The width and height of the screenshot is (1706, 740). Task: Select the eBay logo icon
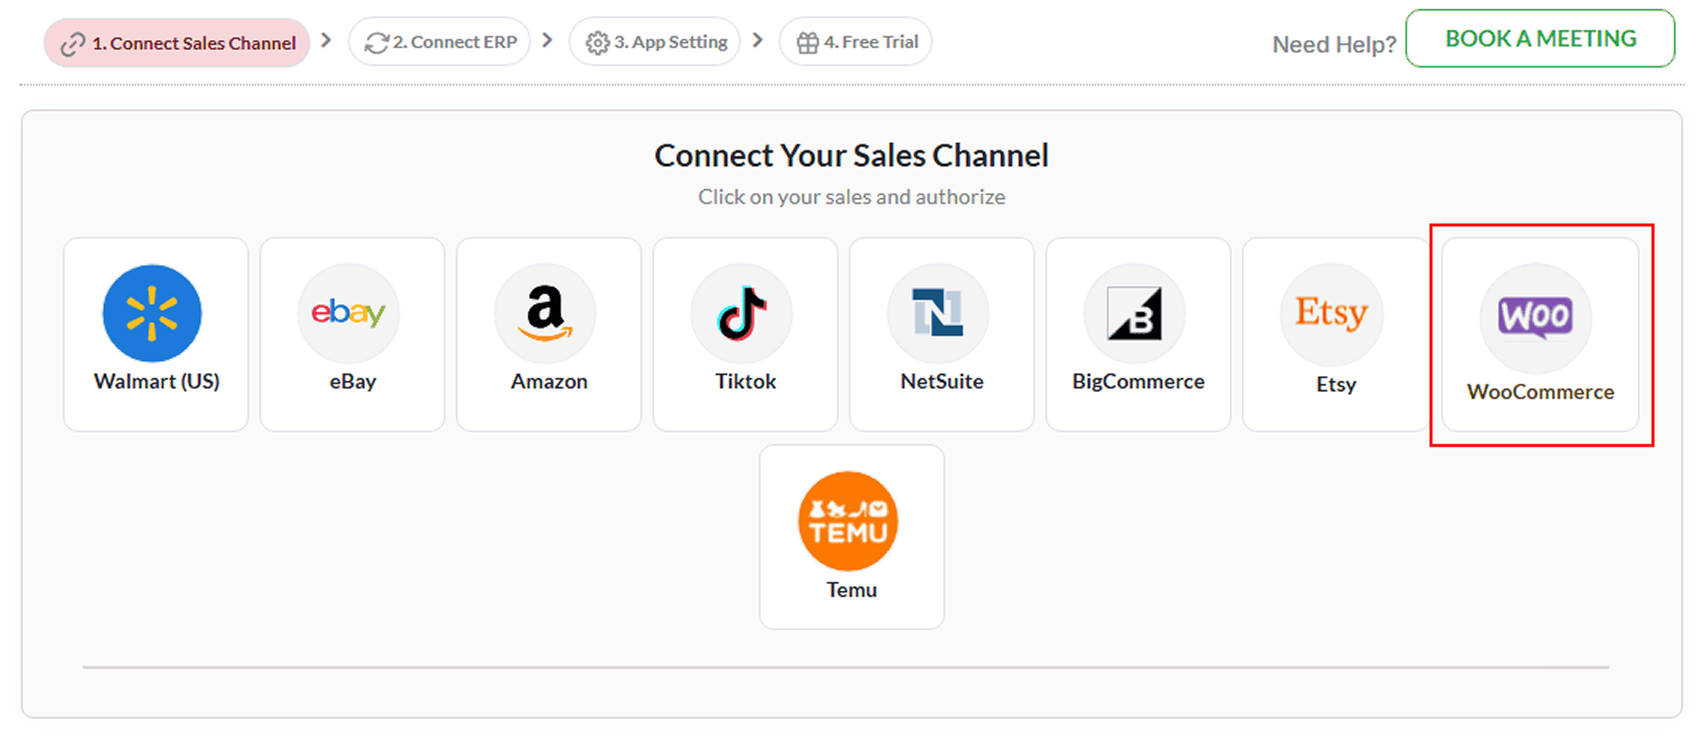tap(348, 313)
